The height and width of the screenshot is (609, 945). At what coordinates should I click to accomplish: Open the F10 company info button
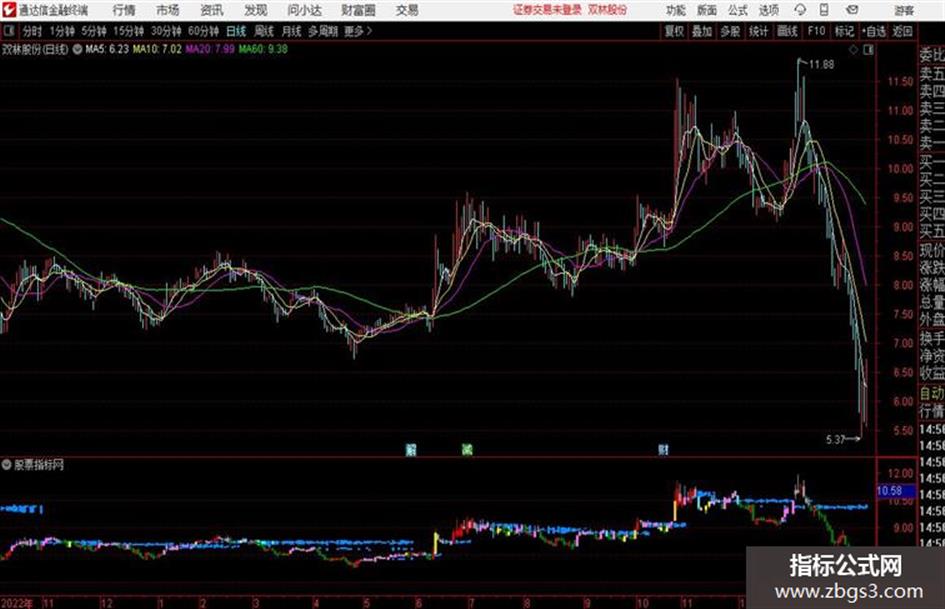coord(816,31)
